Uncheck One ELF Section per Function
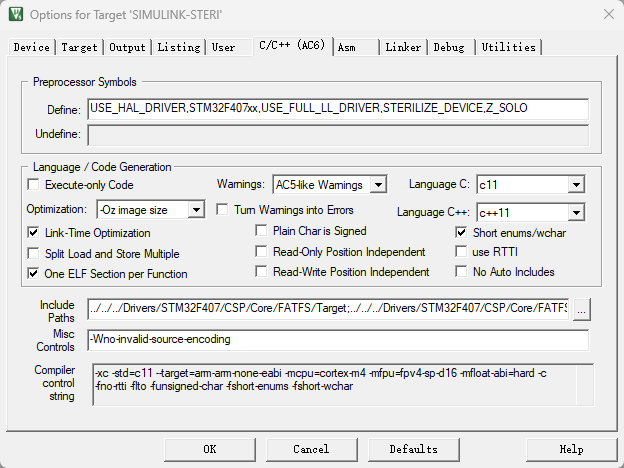 click(x=33, y=274)
